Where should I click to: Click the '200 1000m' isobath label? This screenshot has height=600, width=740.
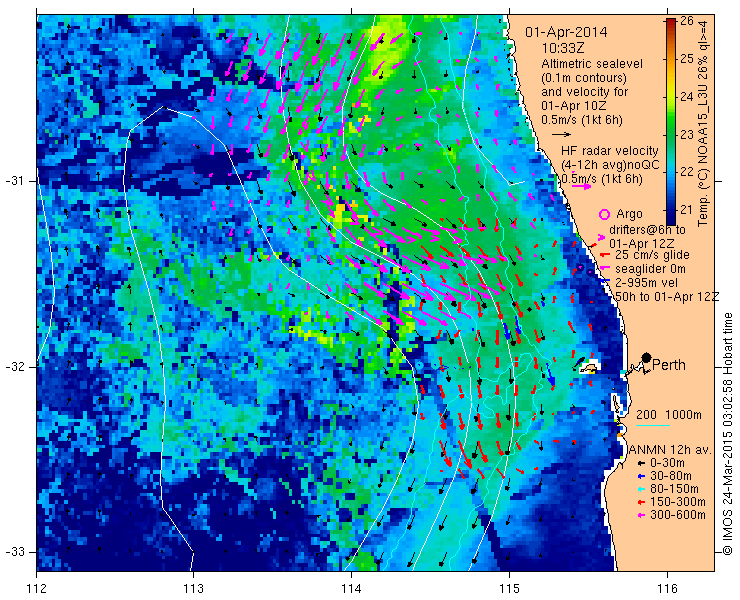pyautogui.click(x=669, y=415)
